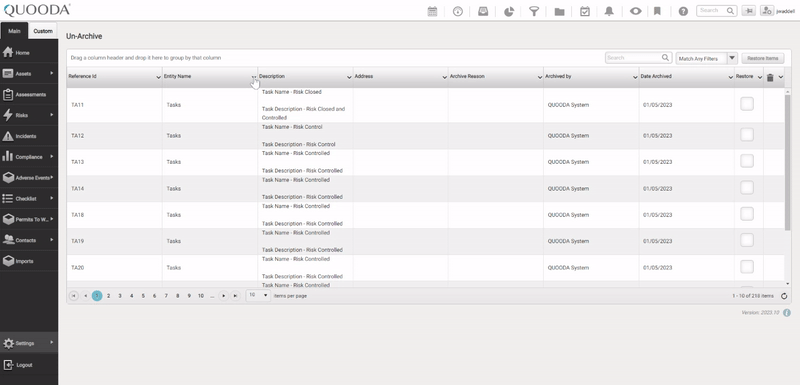This screenshot has width=800, height=385.
Task: Switch to the Custom sidebar tab
Action: tap(43, 31)
